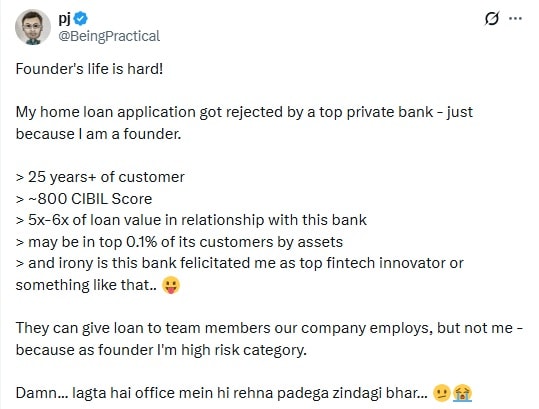
Task: Click the display name pj
Action: pyautogui.click(x=64, y=18)
